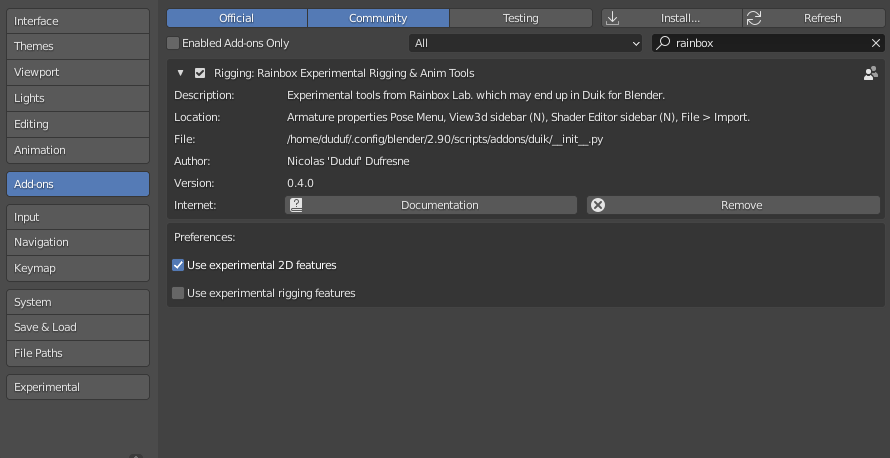
Task: Click into the rainbox search text field
Action: [769, 43]
